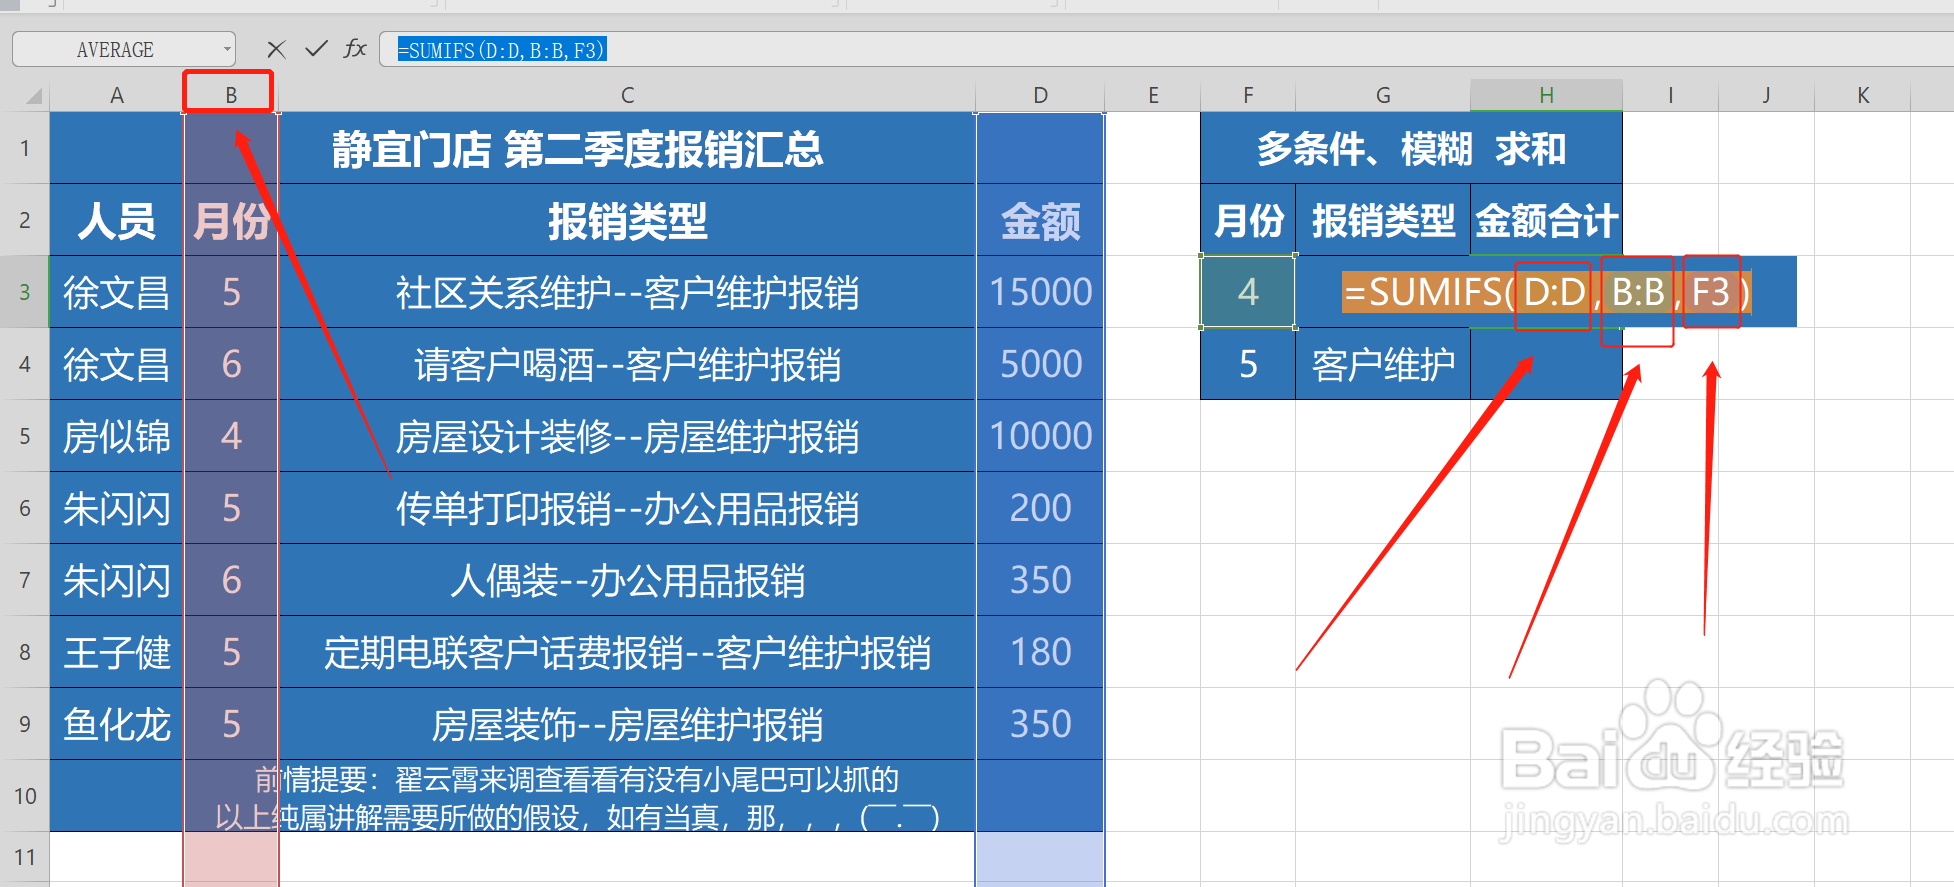This screenshot has height=887, width=1954.
Task: Select row 2 header
Action: point(25,220)
